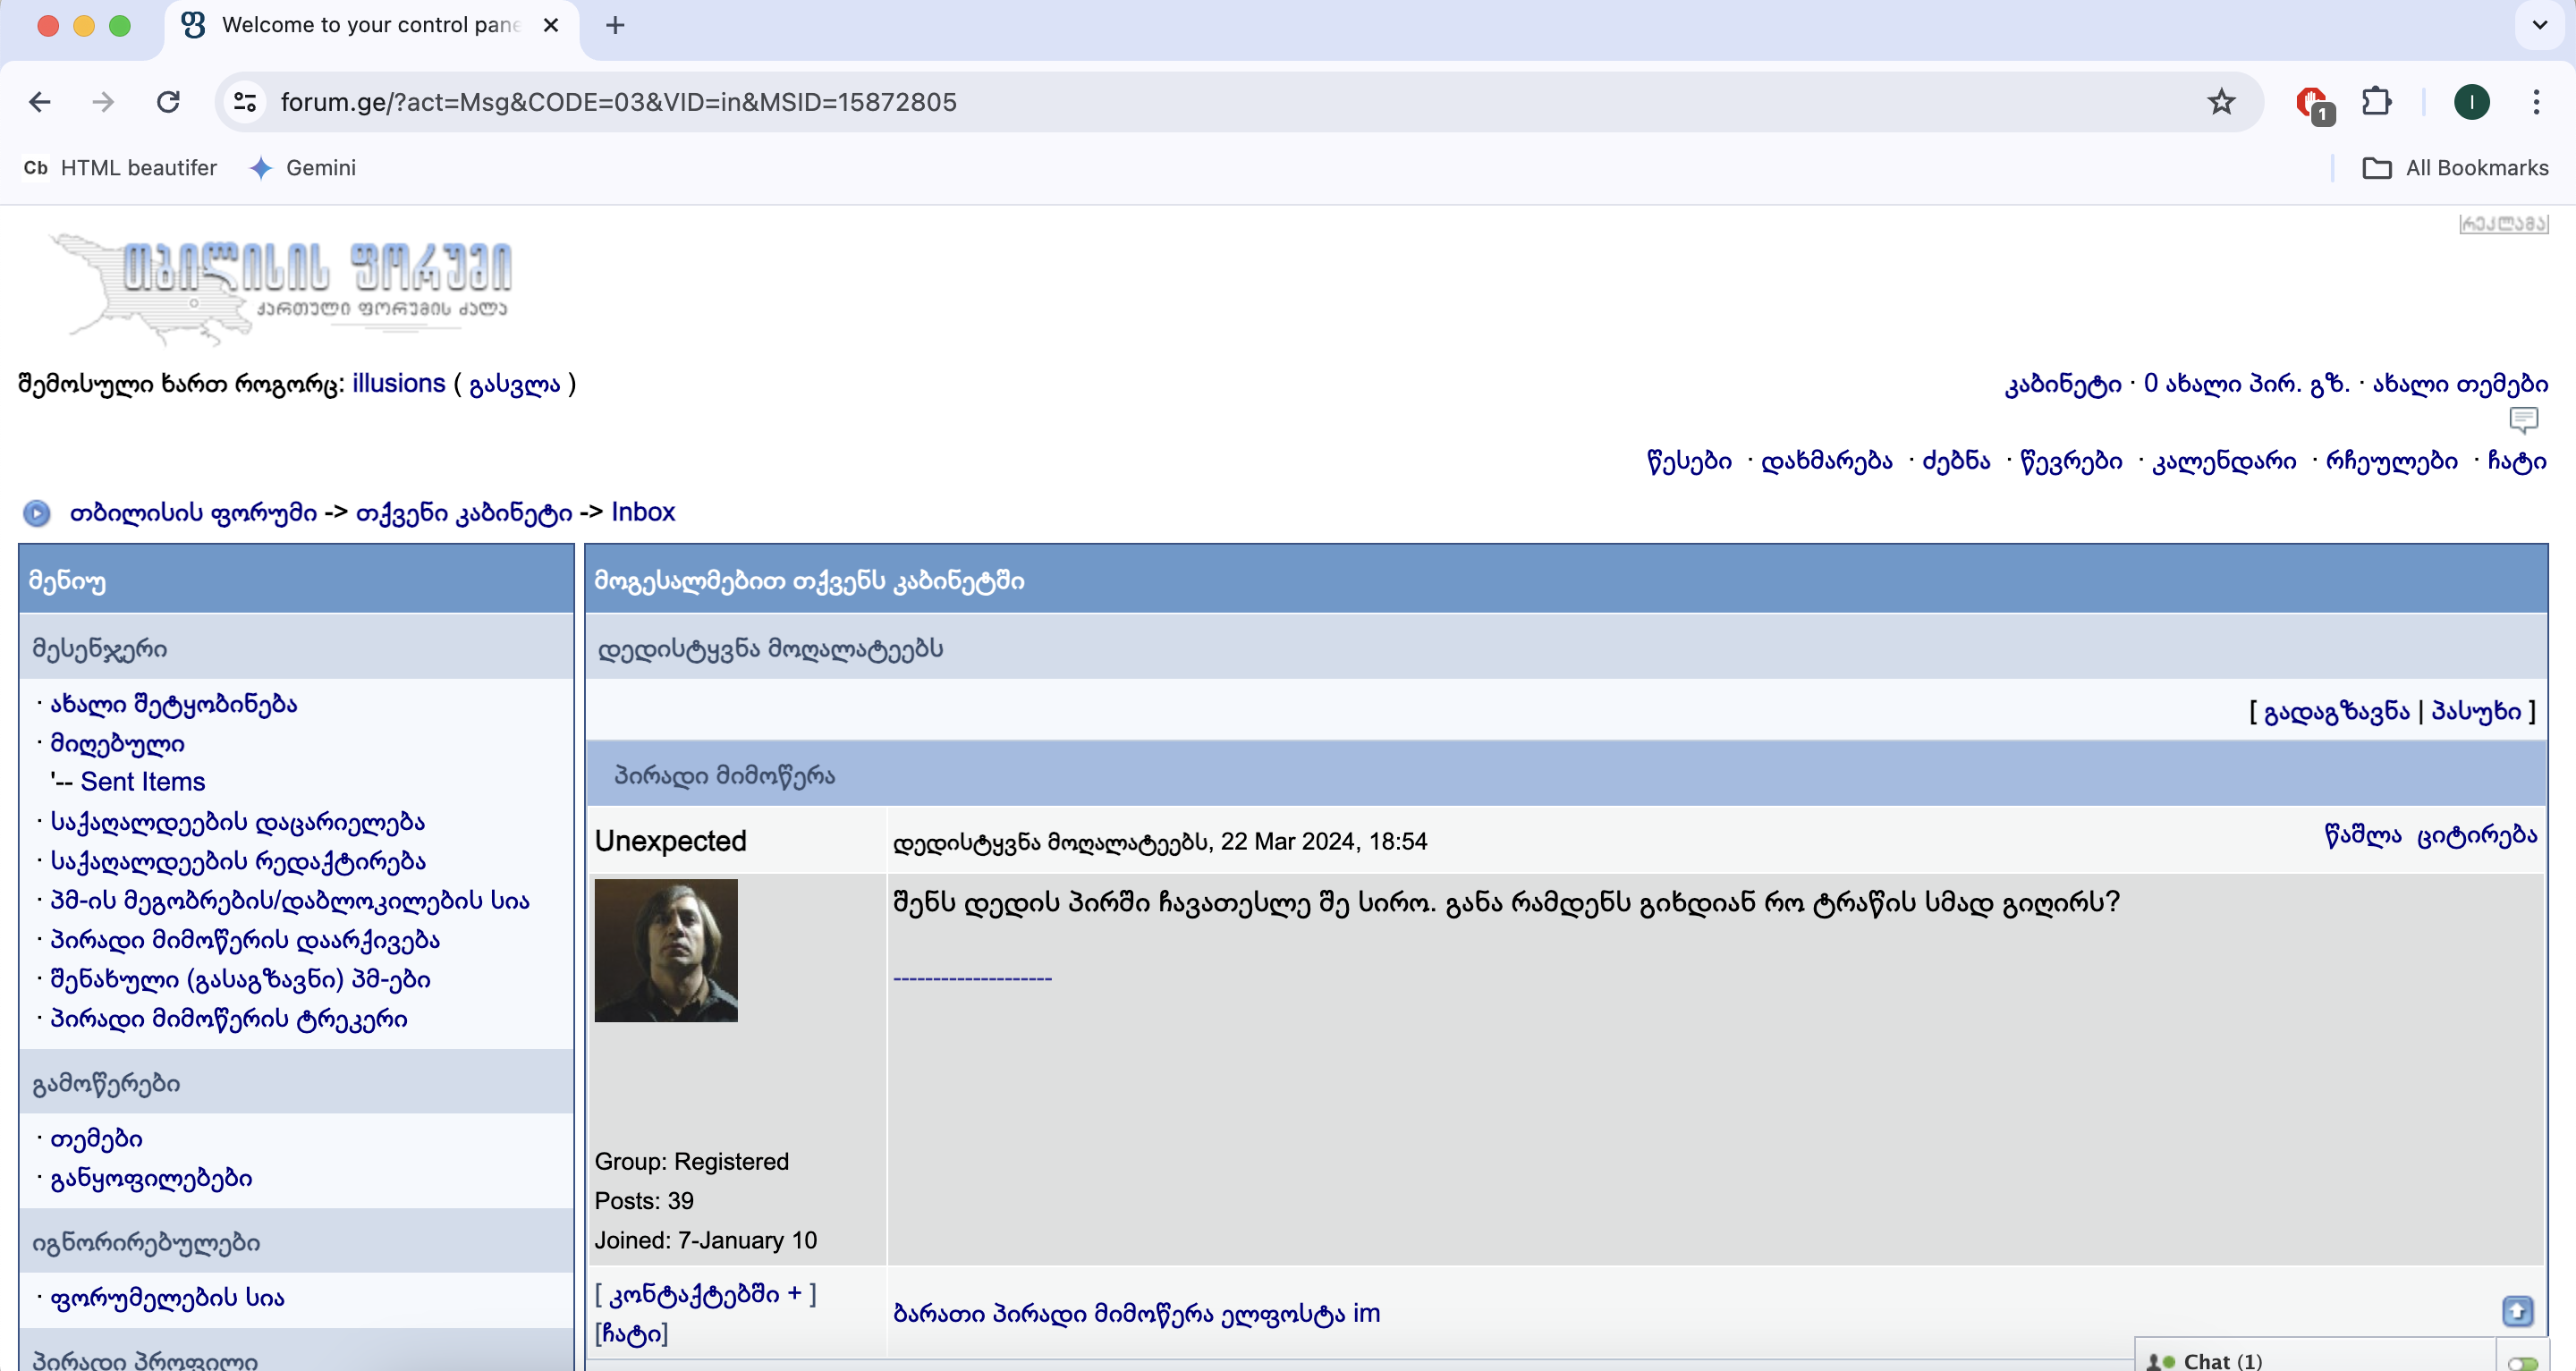Expand the Chat (1) panel
The image size is (2576, 1371).
[2221, 1360]
